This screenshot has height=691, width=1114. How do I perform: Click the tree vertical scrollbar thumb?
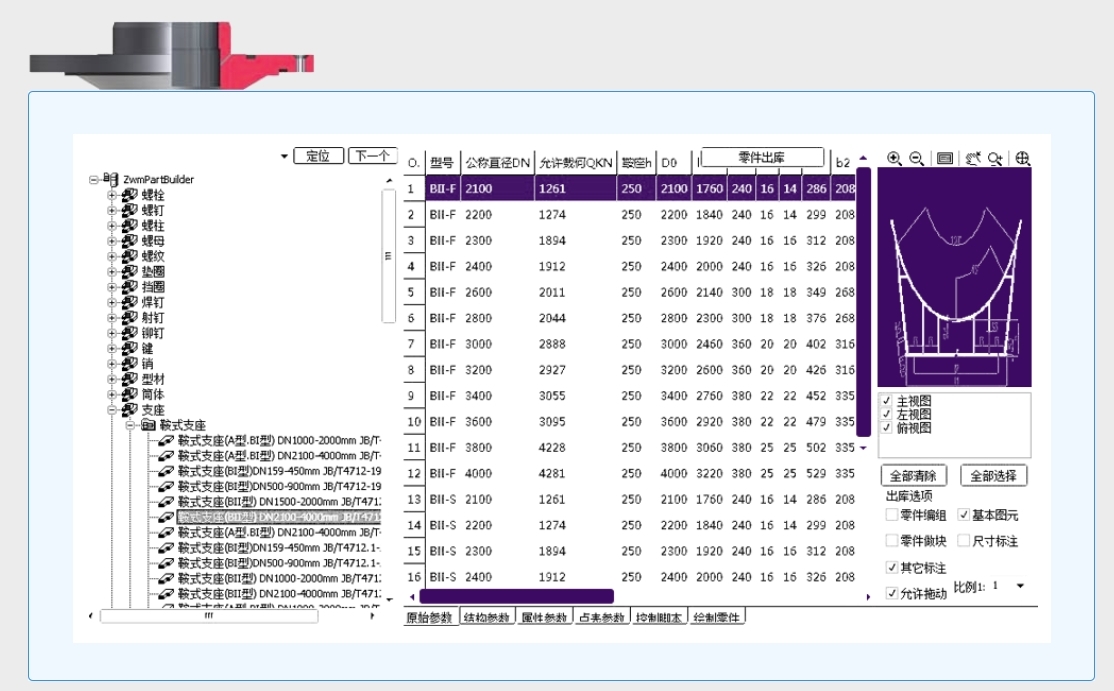[388, 256]
